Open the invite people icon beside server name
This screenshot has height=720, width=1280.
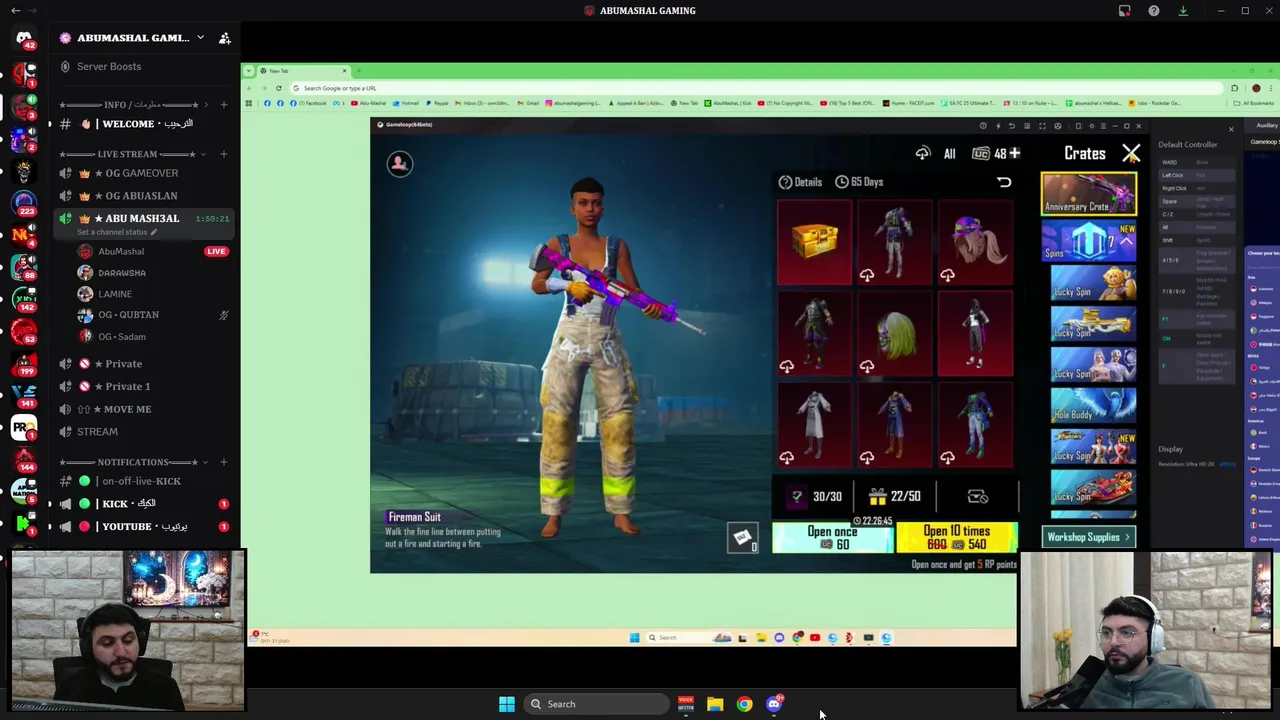click(225, 38)
